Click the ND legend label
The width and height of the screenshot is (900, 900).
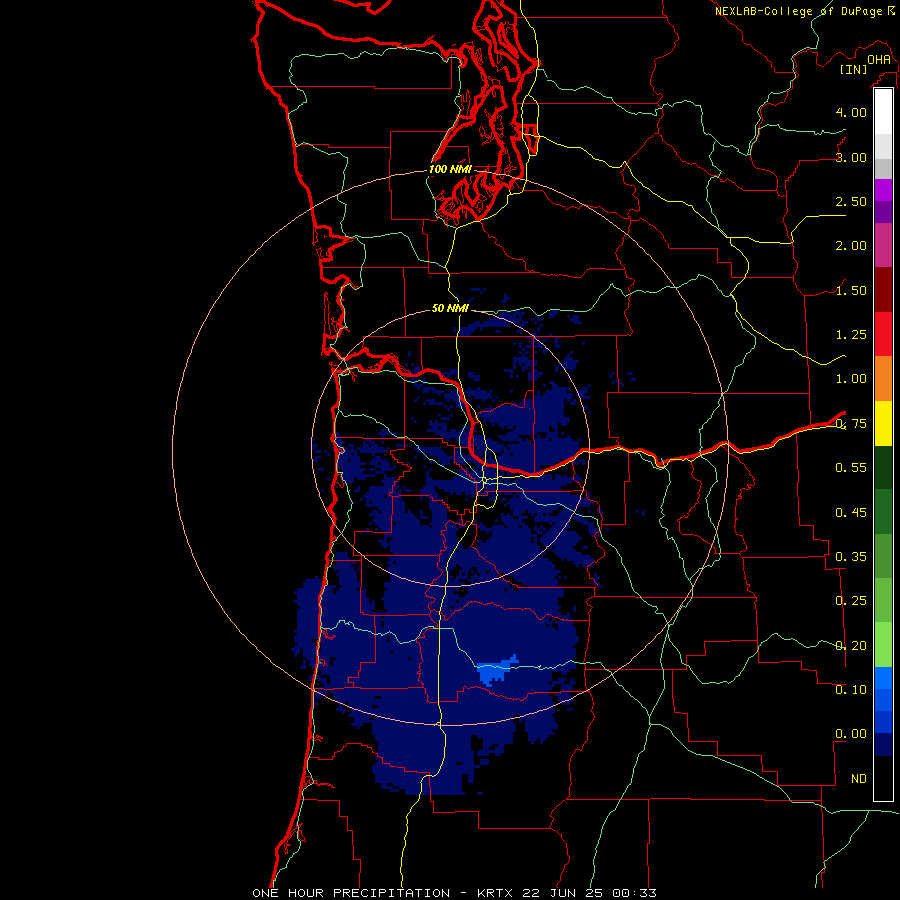pos(859,779)
